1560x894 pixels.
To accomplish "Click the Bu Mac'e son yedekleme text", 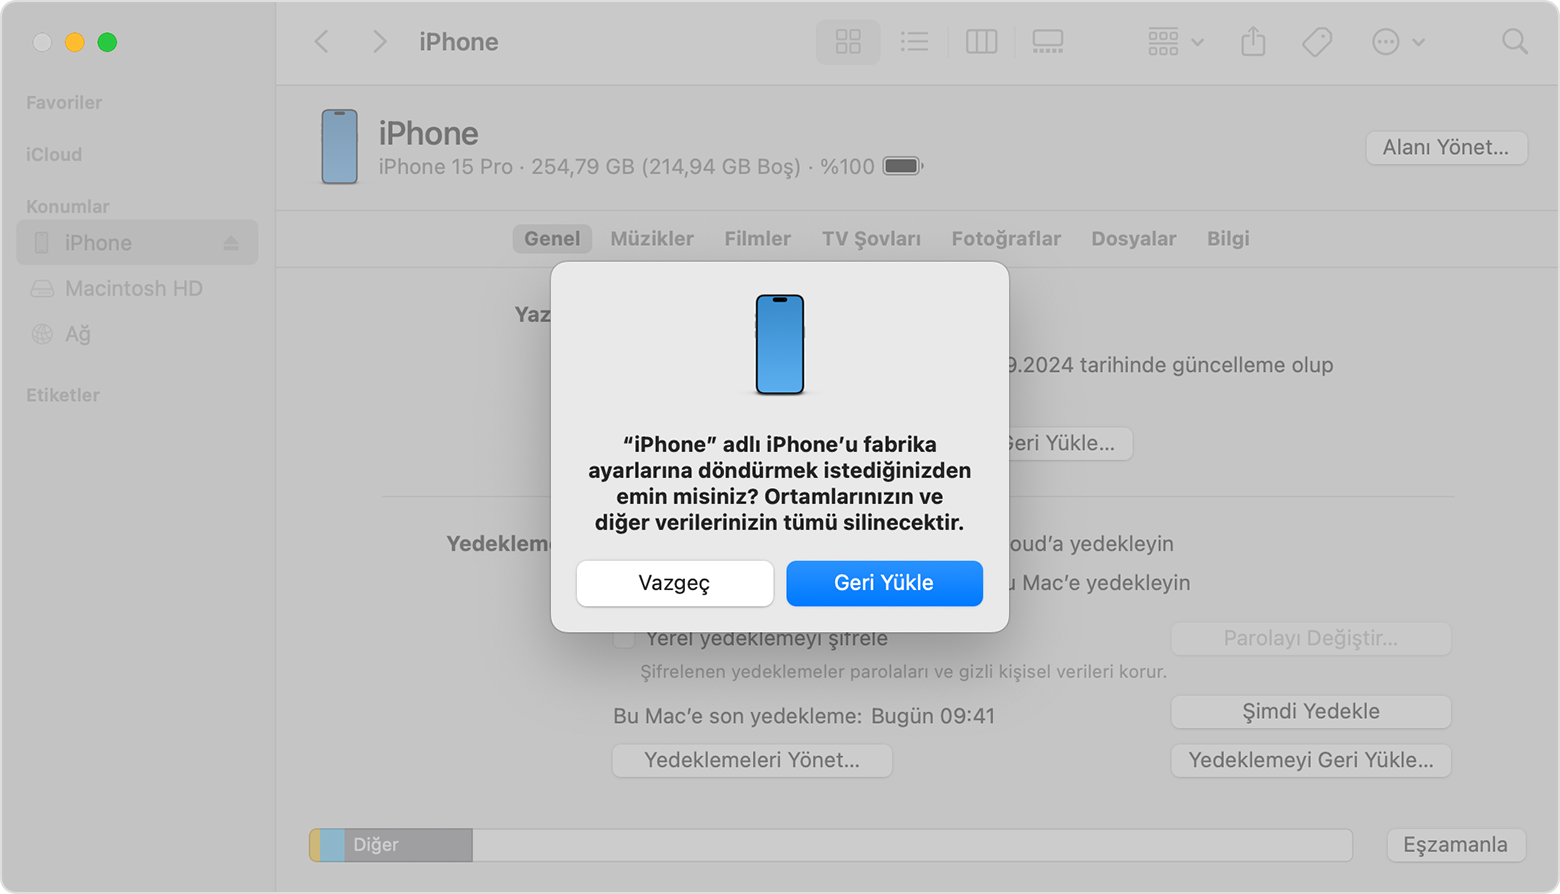I will (x=804, y=716).
